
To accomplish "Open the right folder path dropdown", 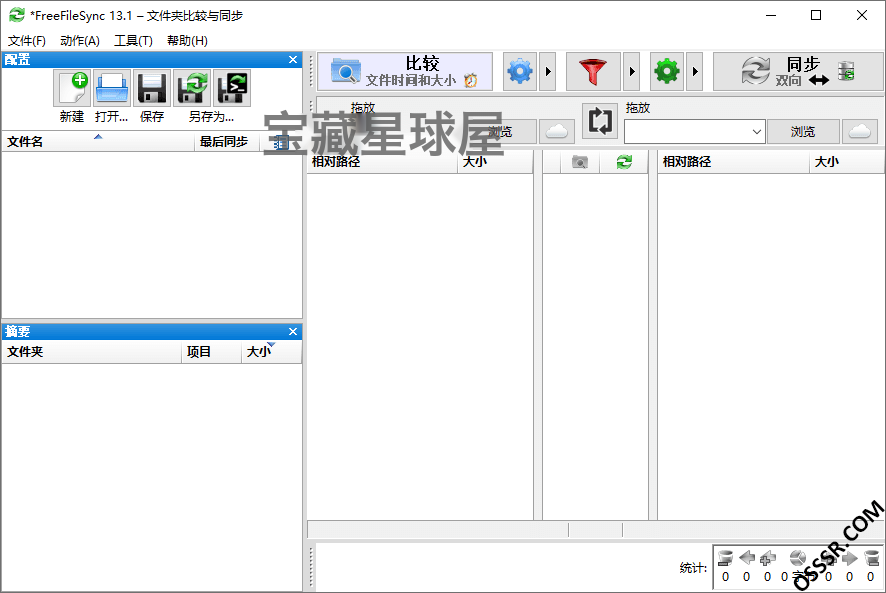I will point(757,132).
